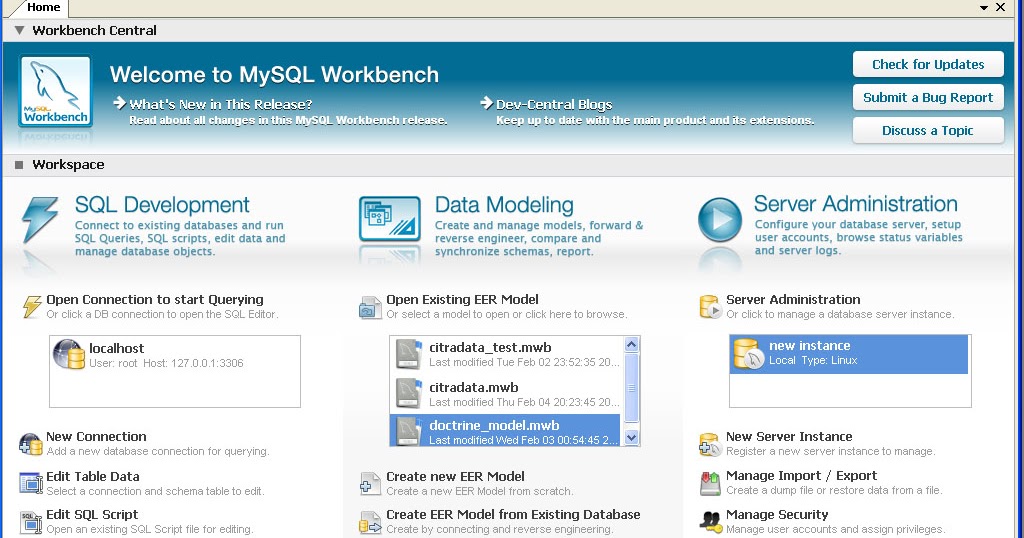
Task: Click Check for Updates button
Action: 928,64
